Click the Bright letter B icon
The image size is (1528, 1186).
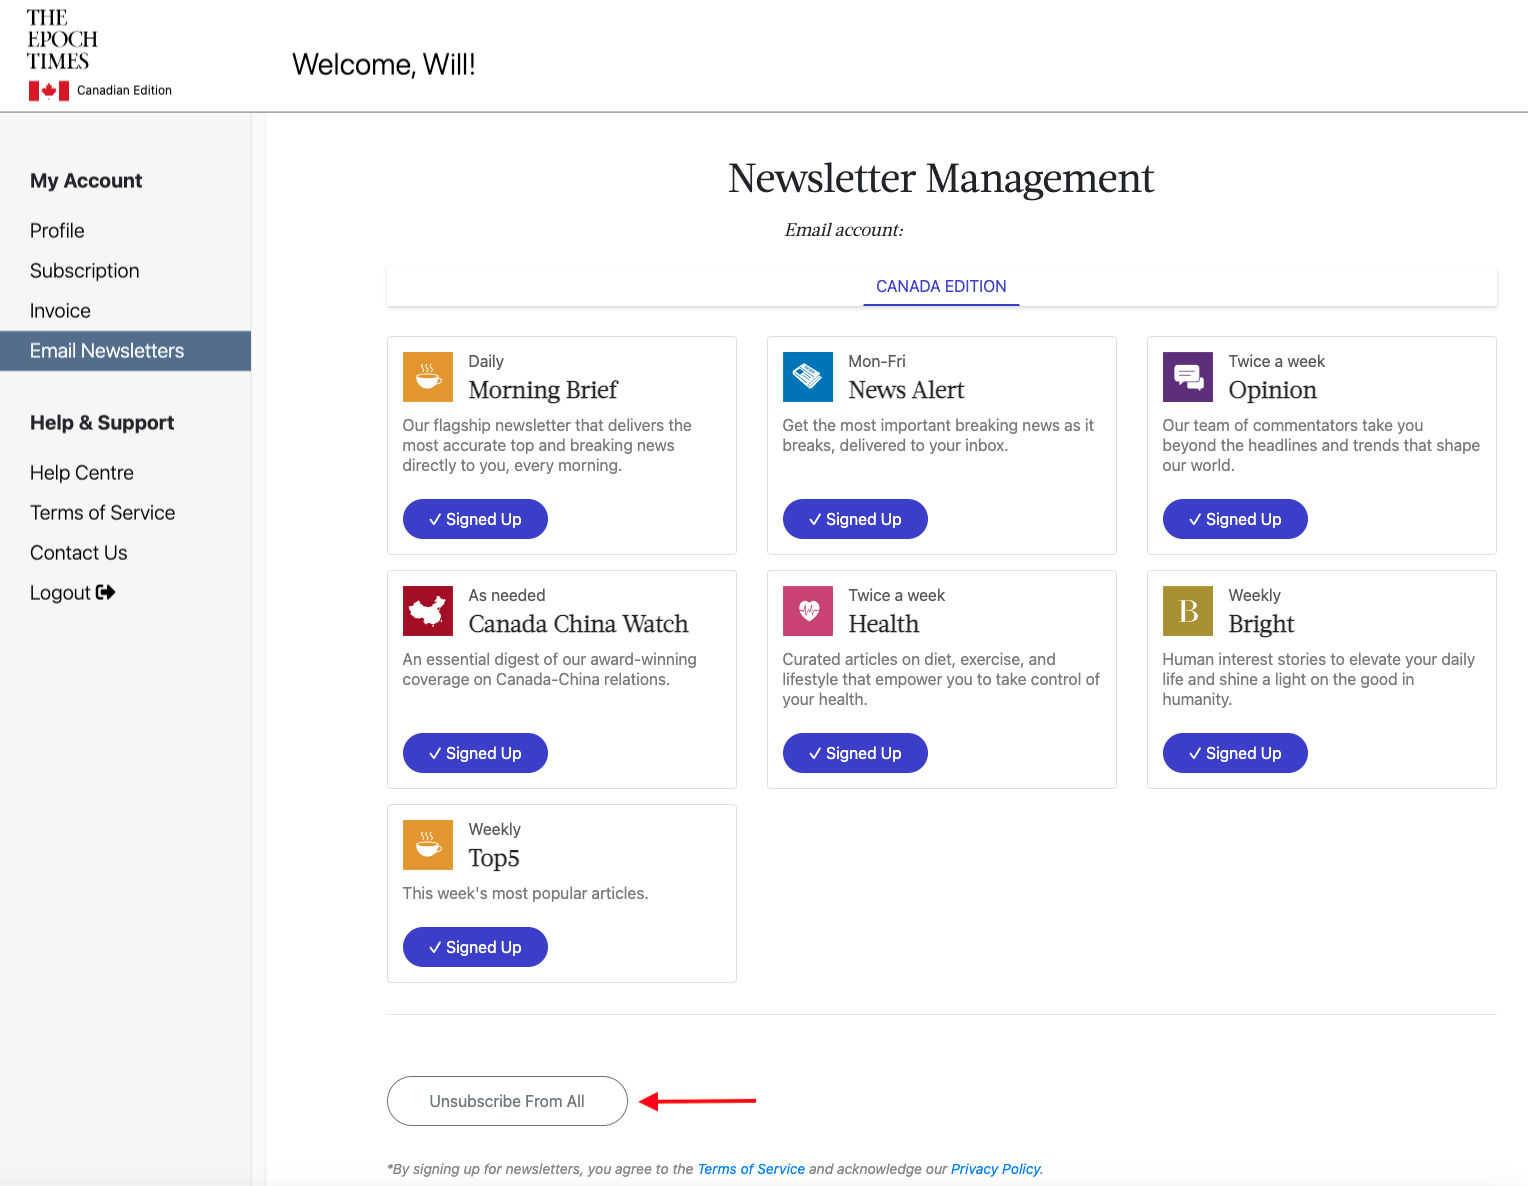click(x=1188, y=611)
